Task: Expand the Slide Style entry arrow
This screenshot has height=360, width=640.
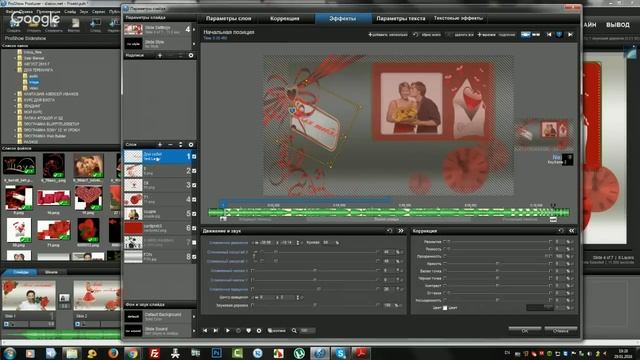Action: coord(193,43)
